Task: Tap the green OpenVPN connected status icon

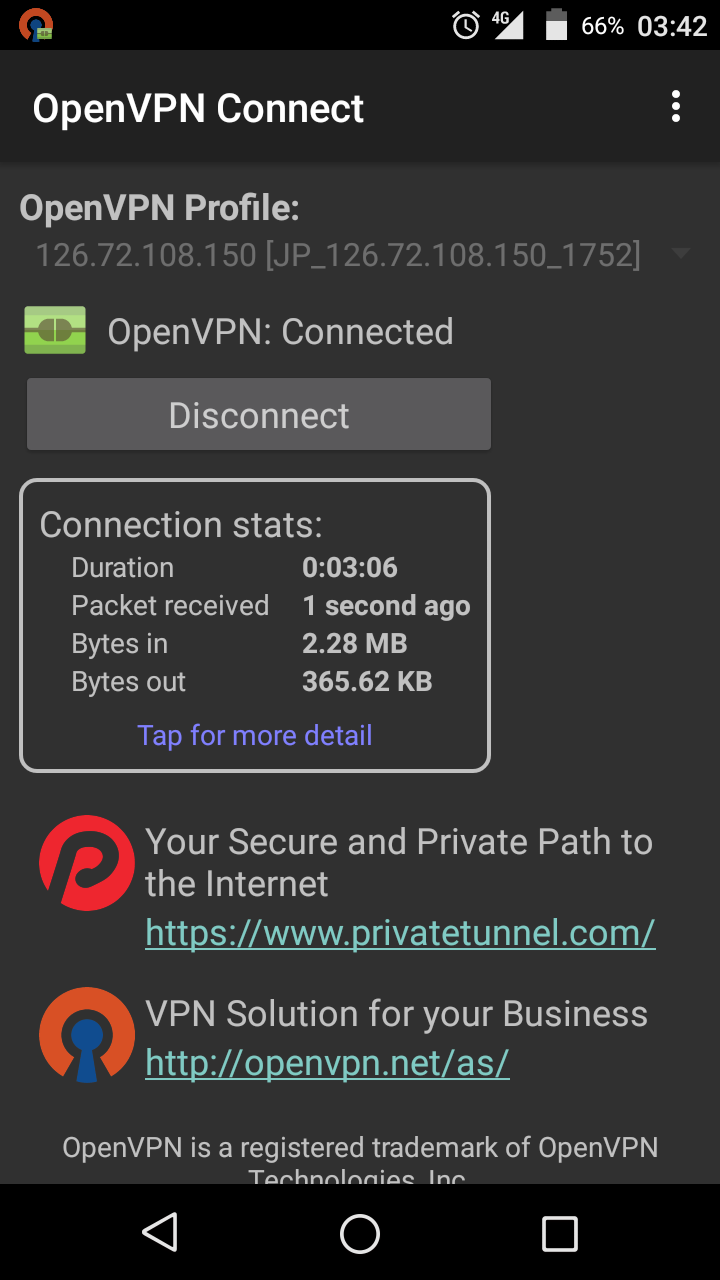Action: pos(55,331)
